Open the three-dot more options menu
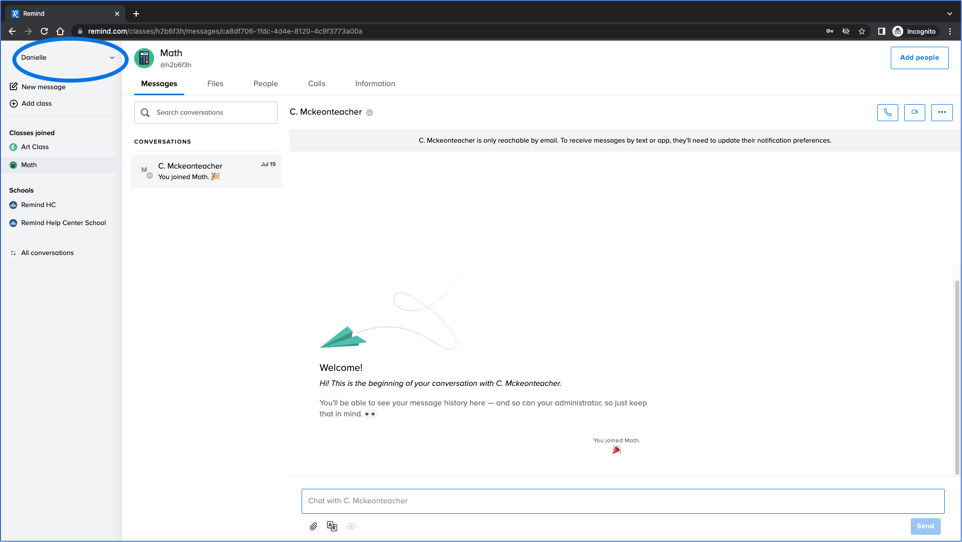This screenshot has height=542, width=962. (941, 113)
